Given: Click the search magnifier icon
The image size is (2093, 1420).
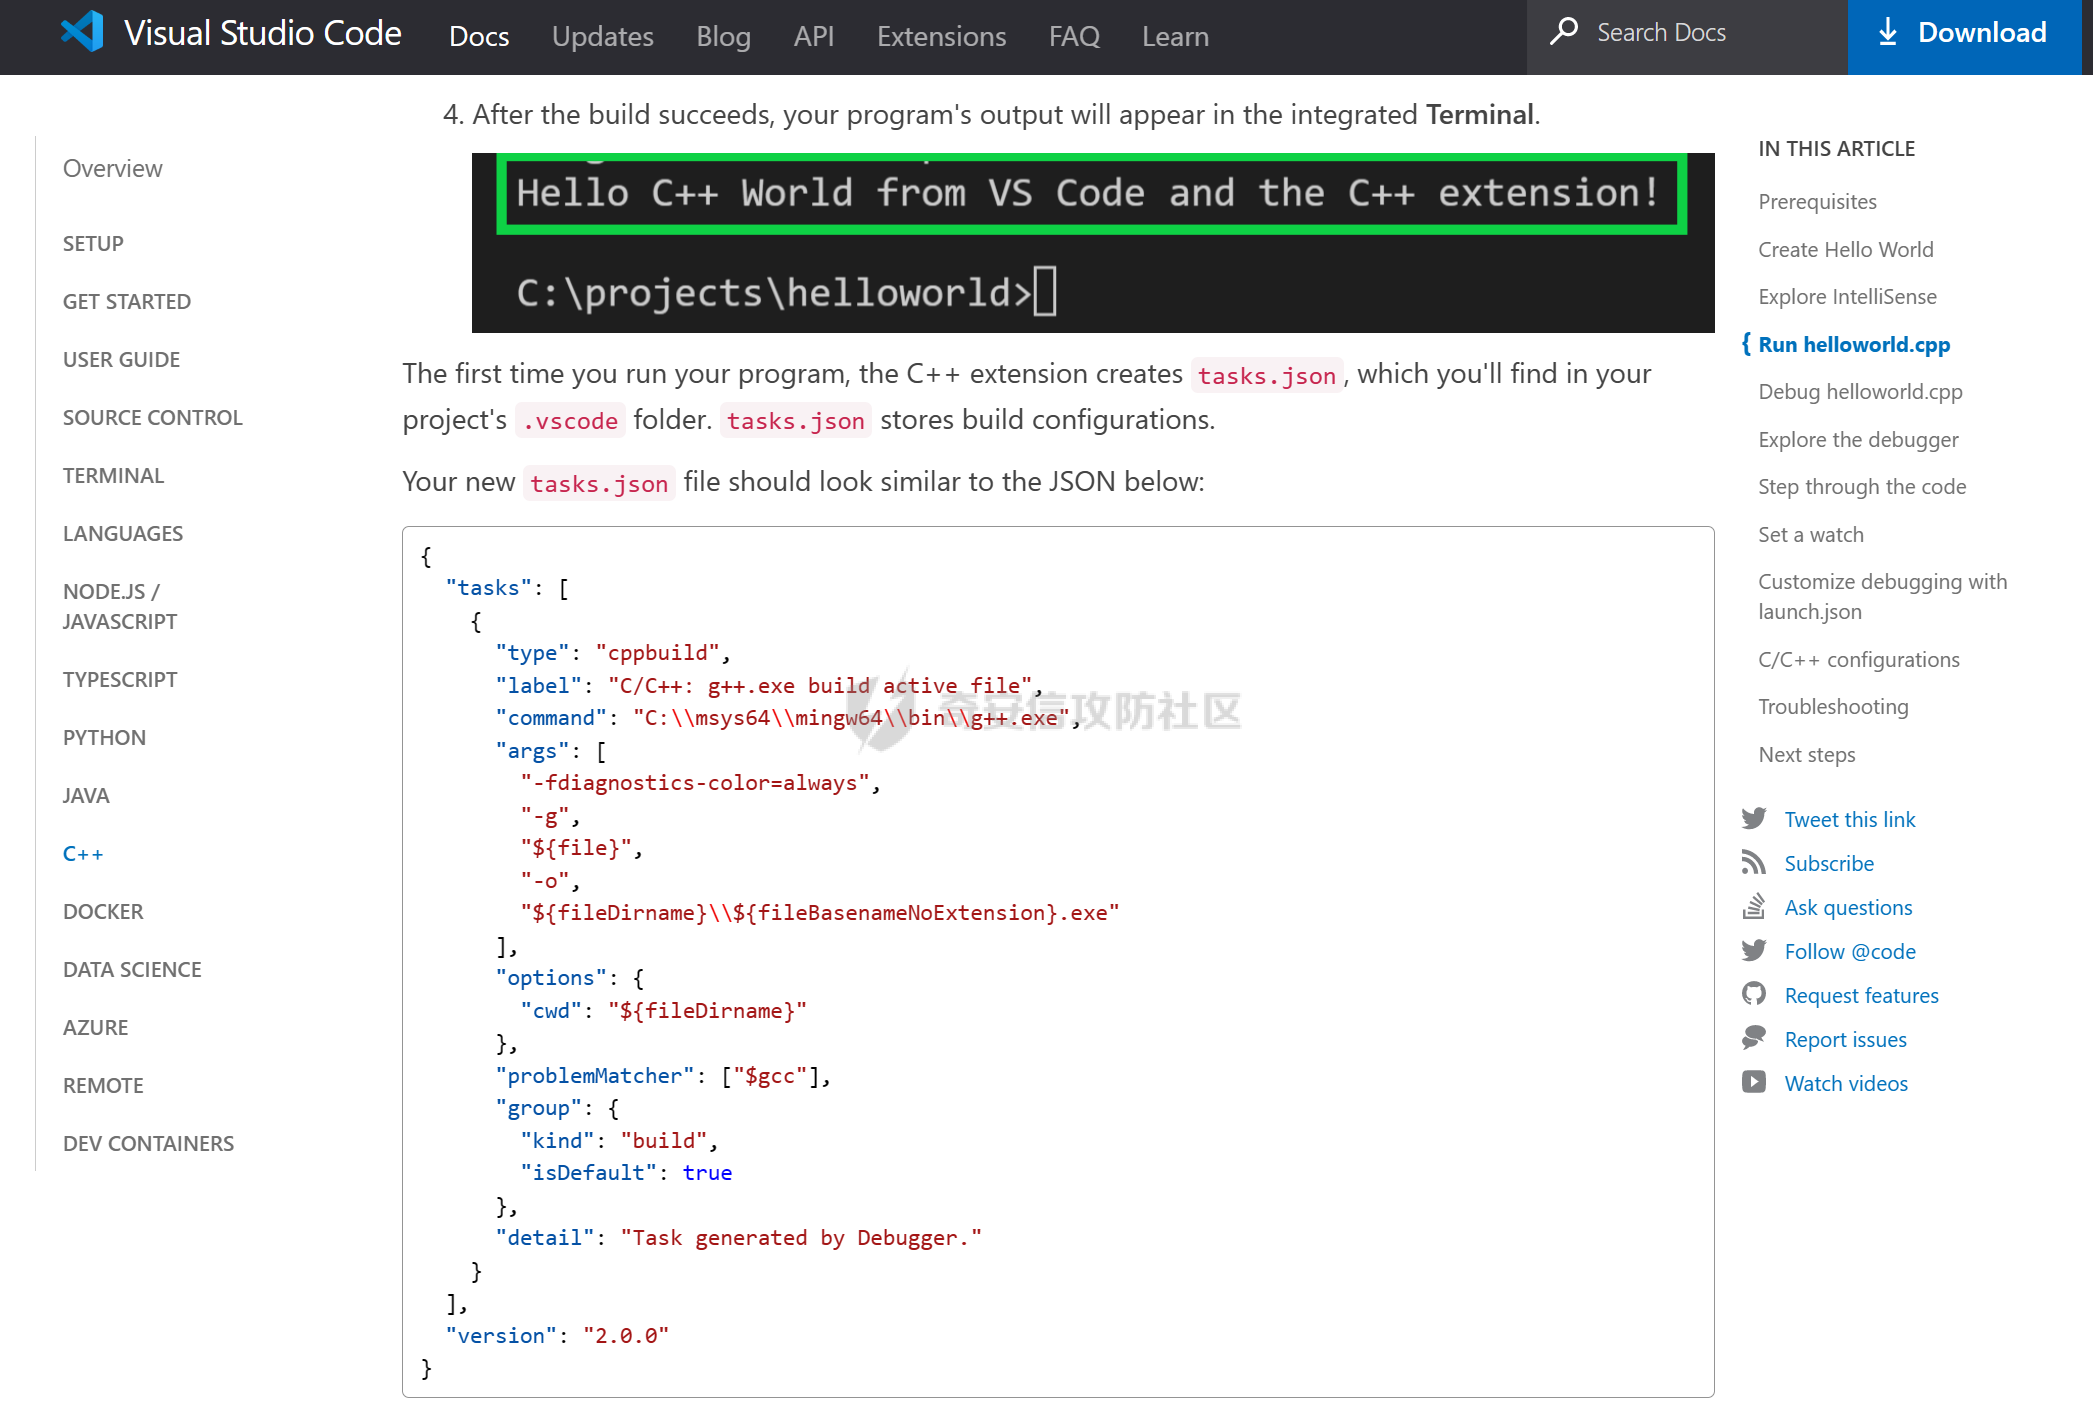Looking at the screenshot, I should 1564,32.
